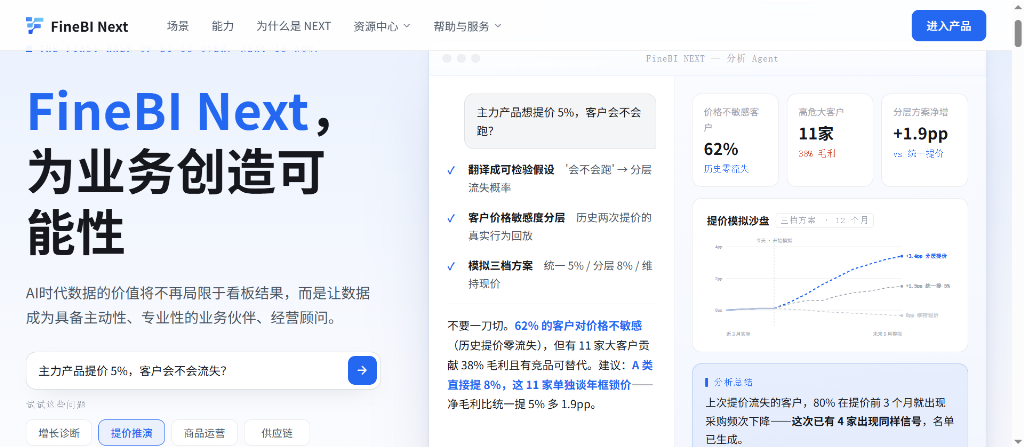Click the 试试这些问题 caption
Viewport: 1024px width, 447px height.
tap(56, 405)
